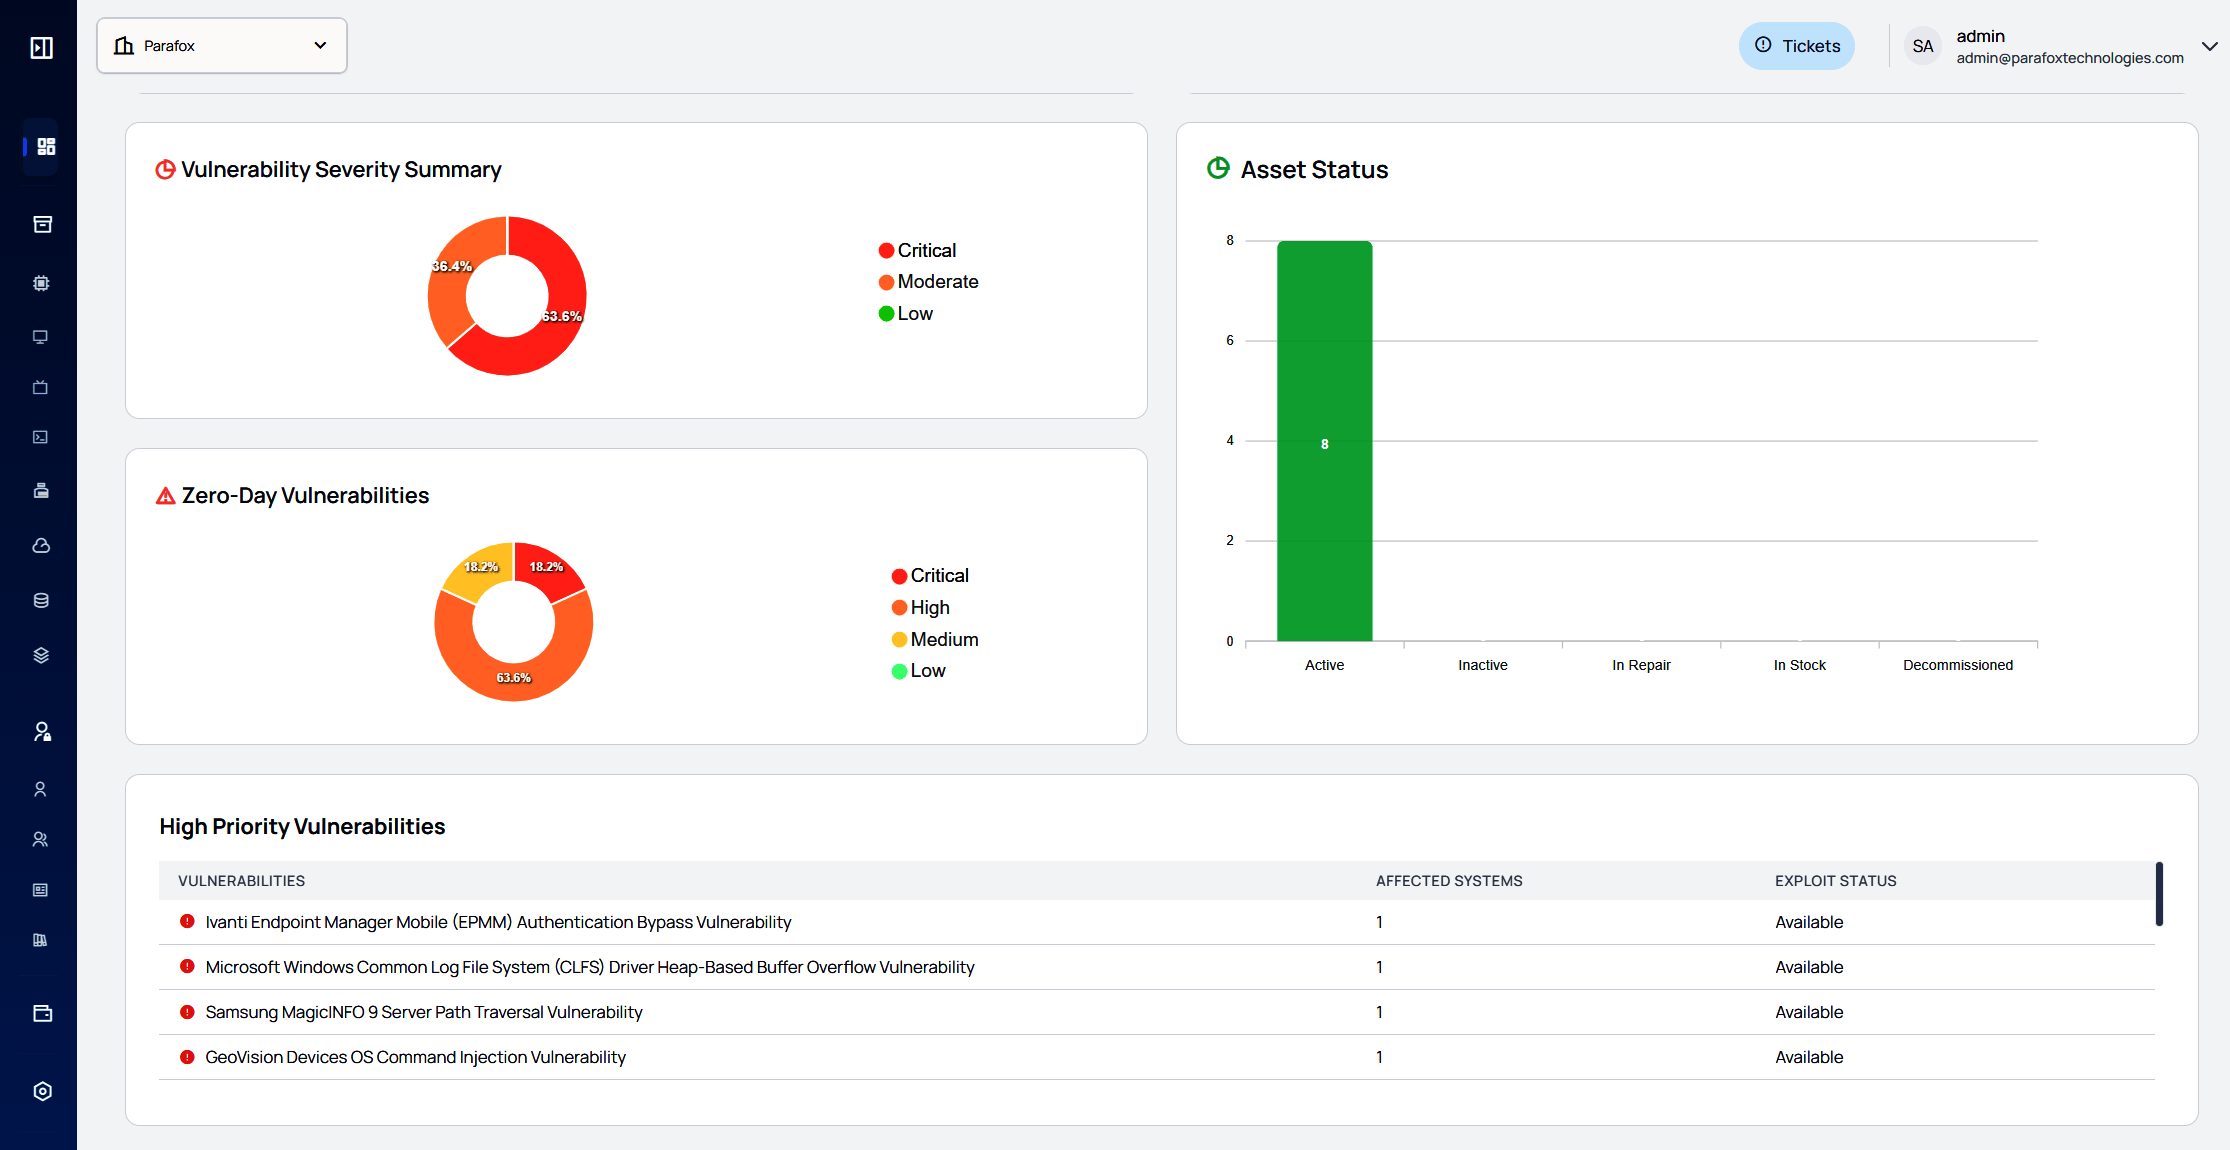The height and width of the screenshot is (1150, 2230).
Task: Open the hexagon settings icon
Action: 42,1091
